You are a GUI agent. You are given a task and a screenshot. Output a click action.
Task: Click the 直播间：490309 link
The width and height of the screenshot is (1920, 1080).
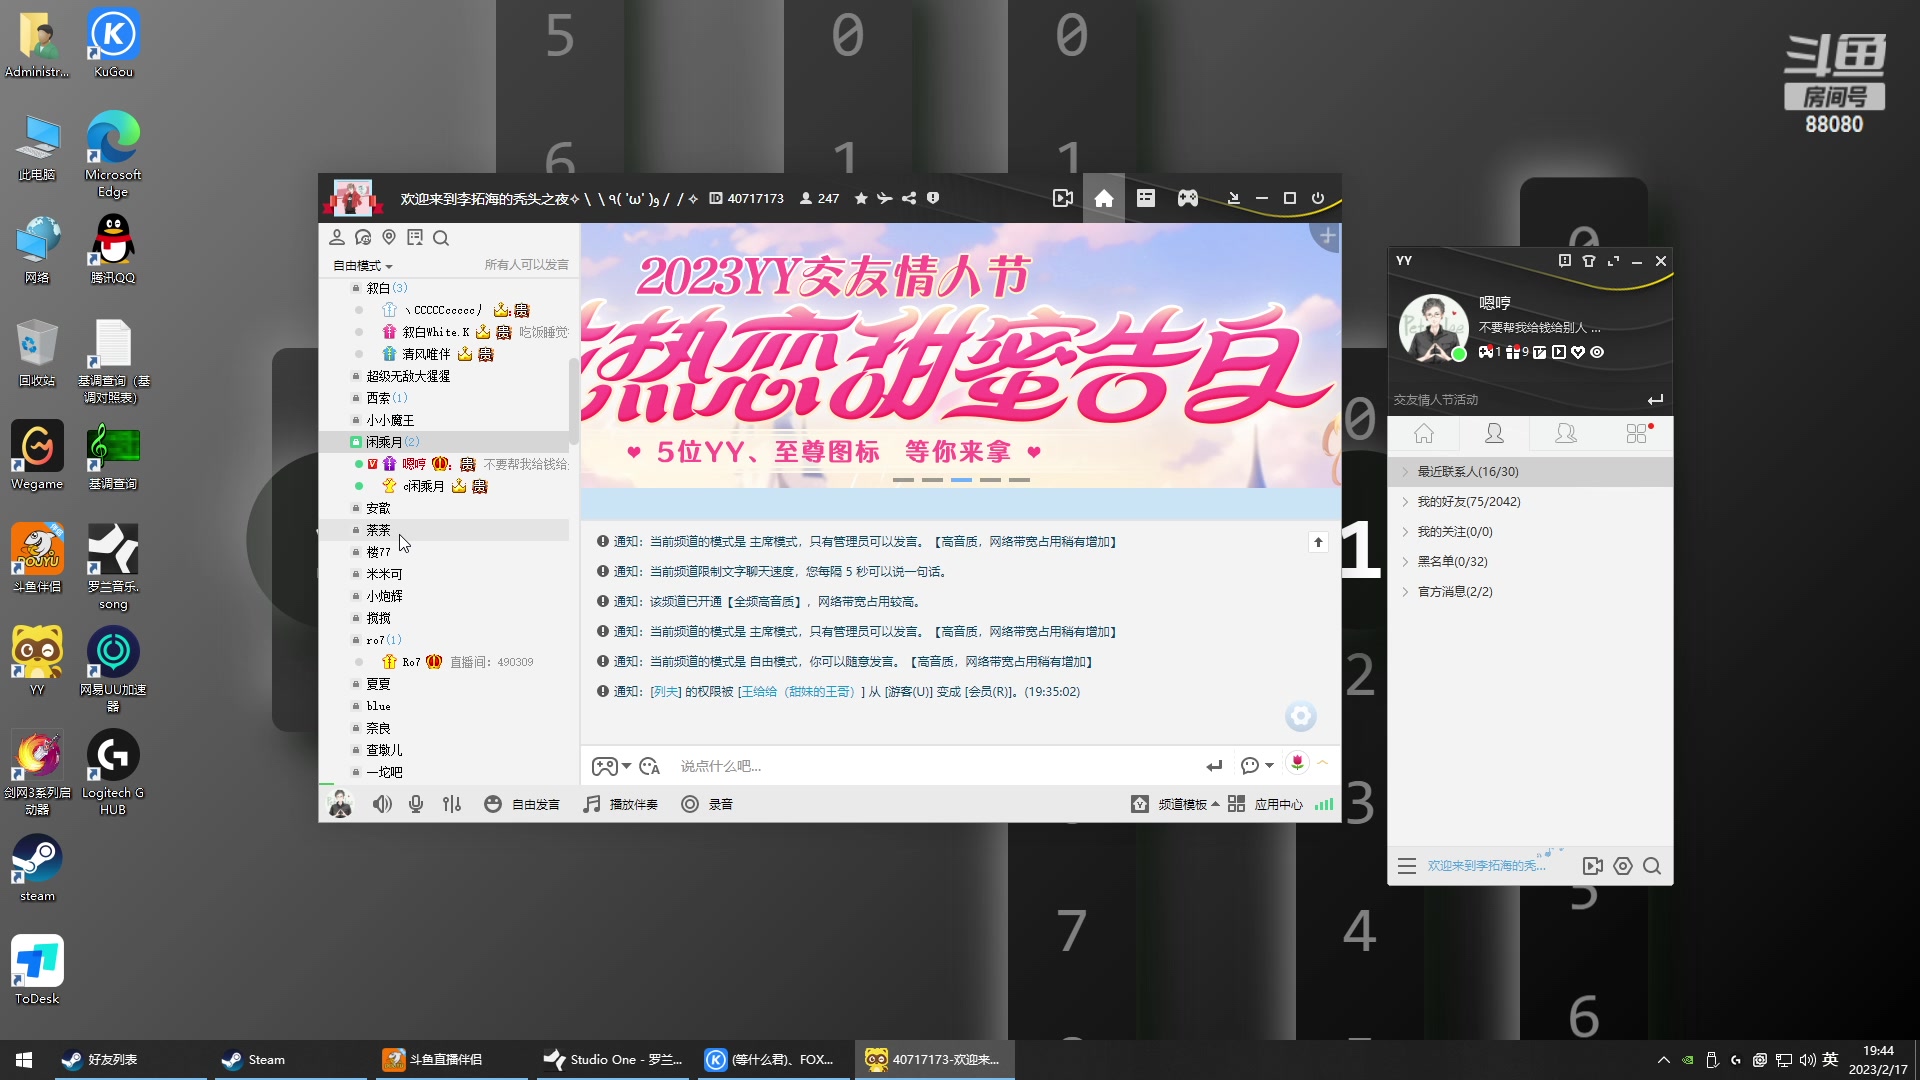(492, 661)
